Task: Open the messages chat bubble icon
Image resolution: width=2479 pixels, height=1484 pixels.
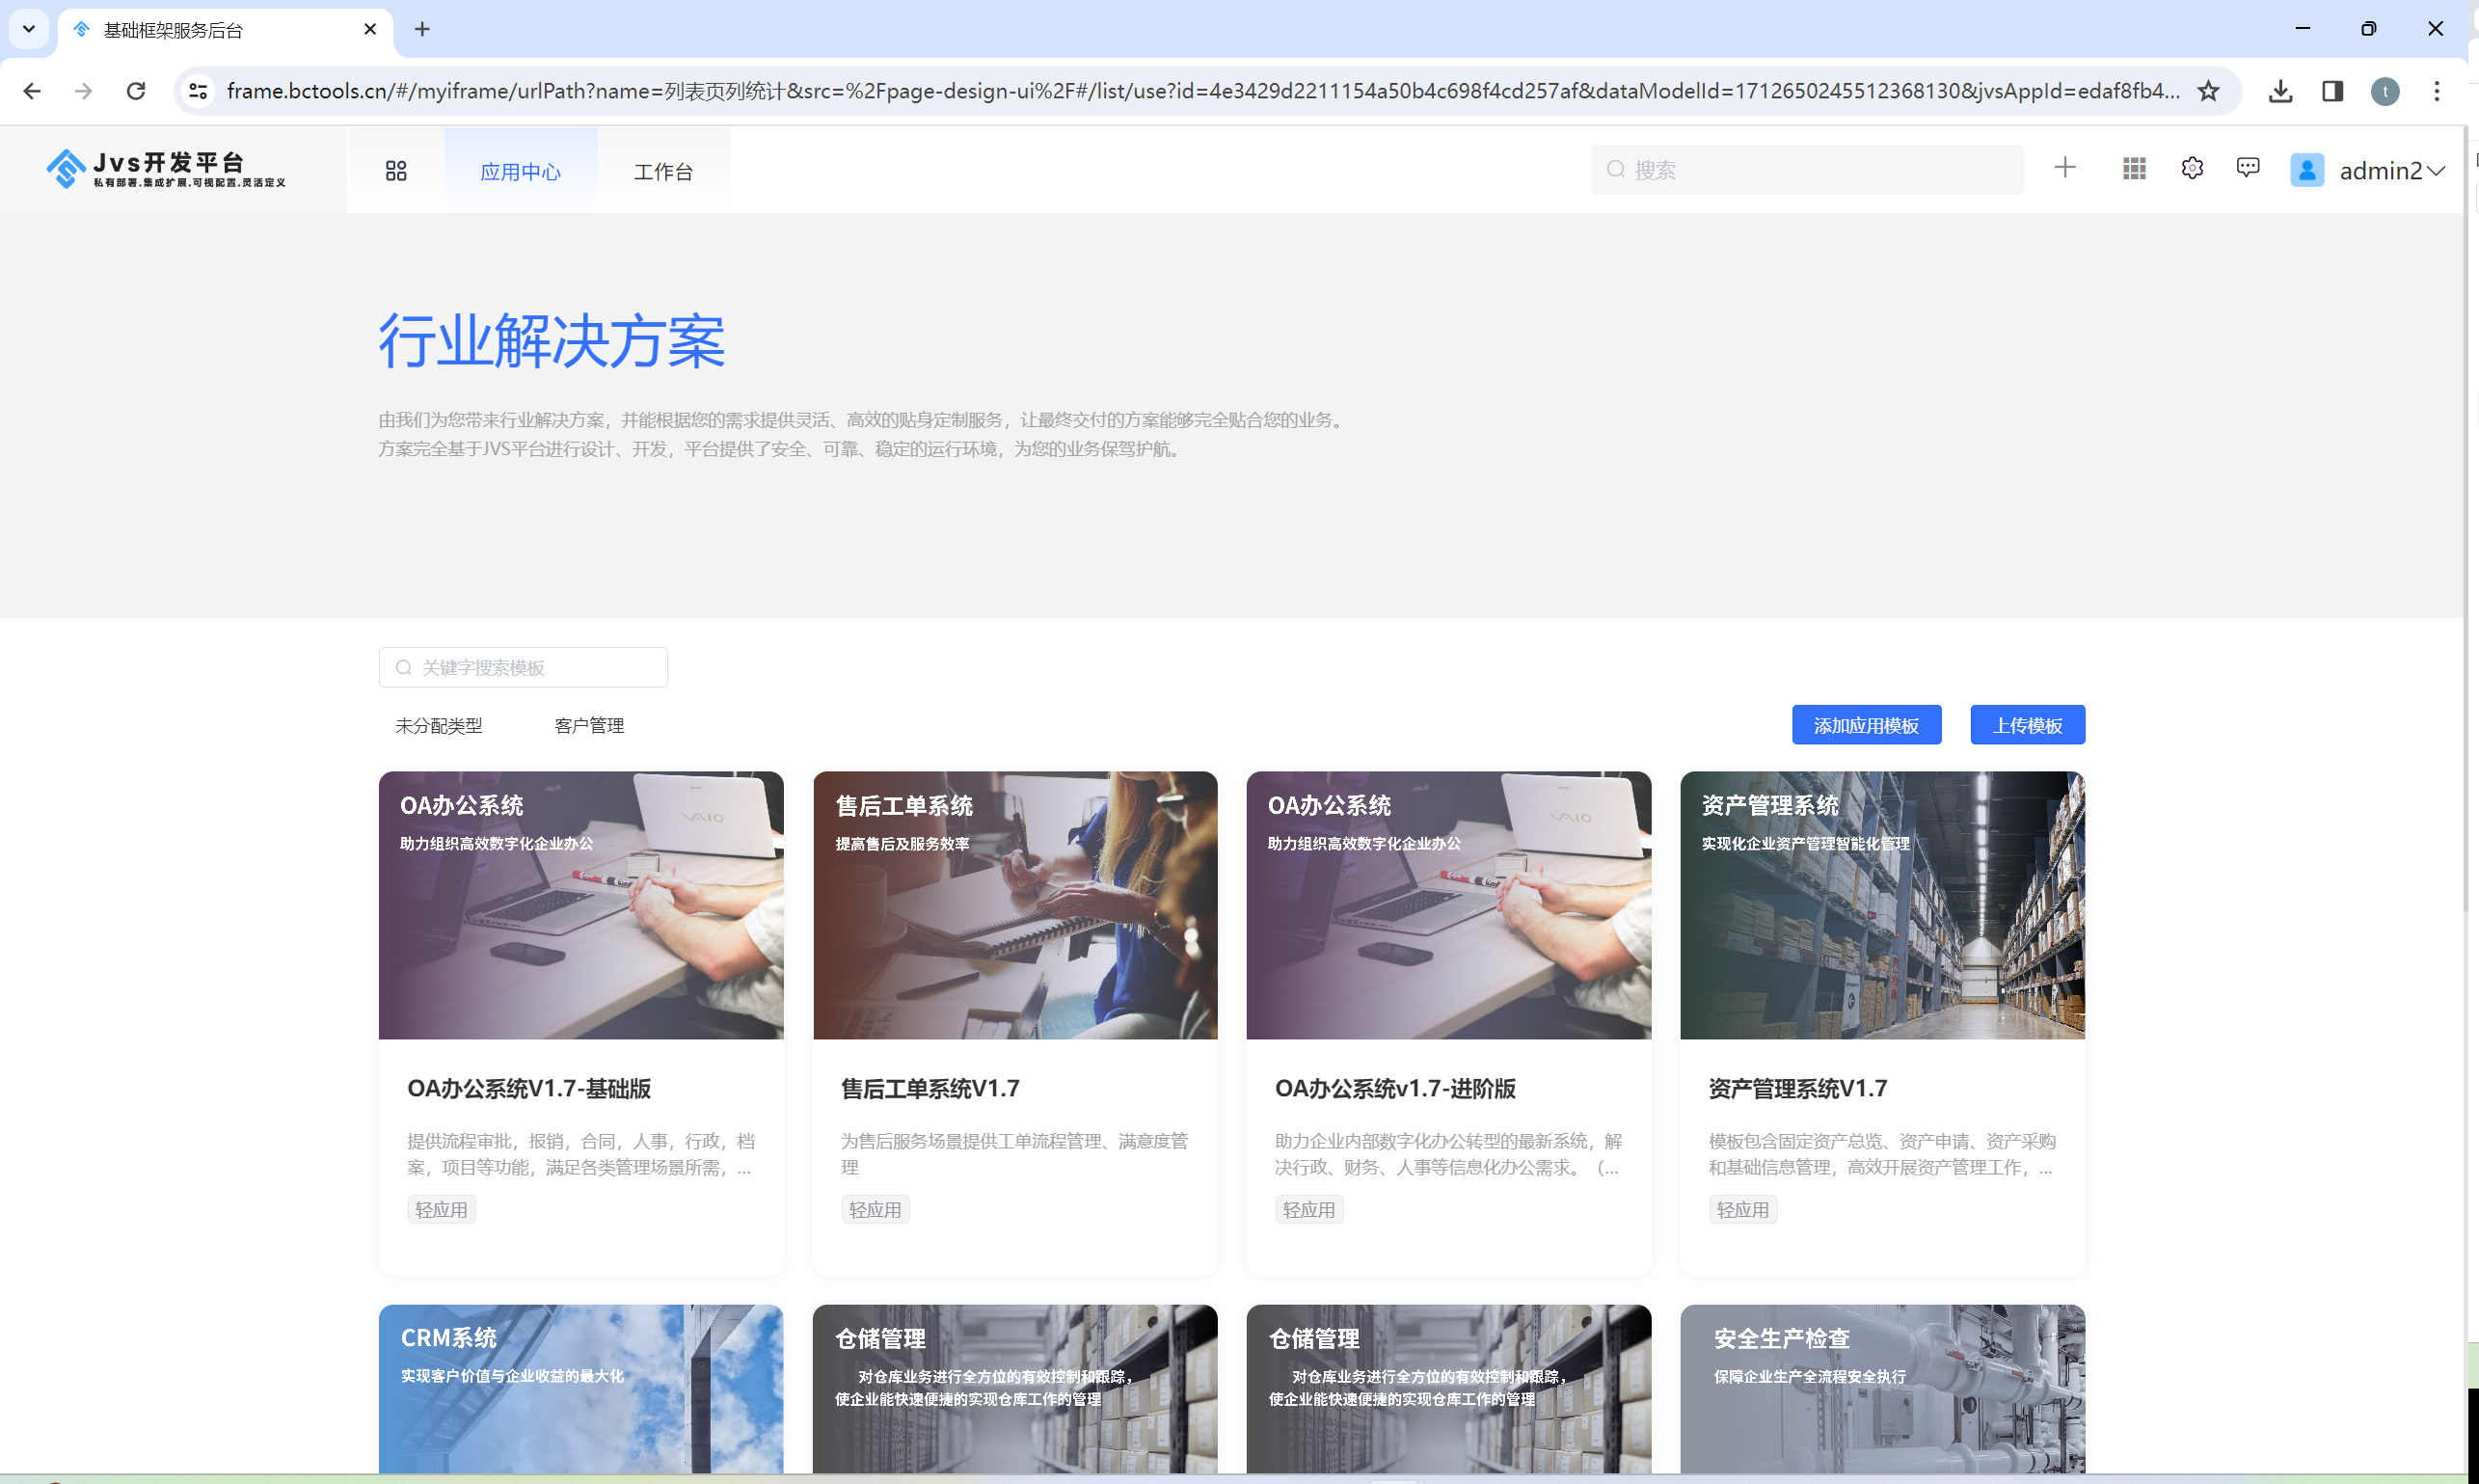Action: point(2248,168)
